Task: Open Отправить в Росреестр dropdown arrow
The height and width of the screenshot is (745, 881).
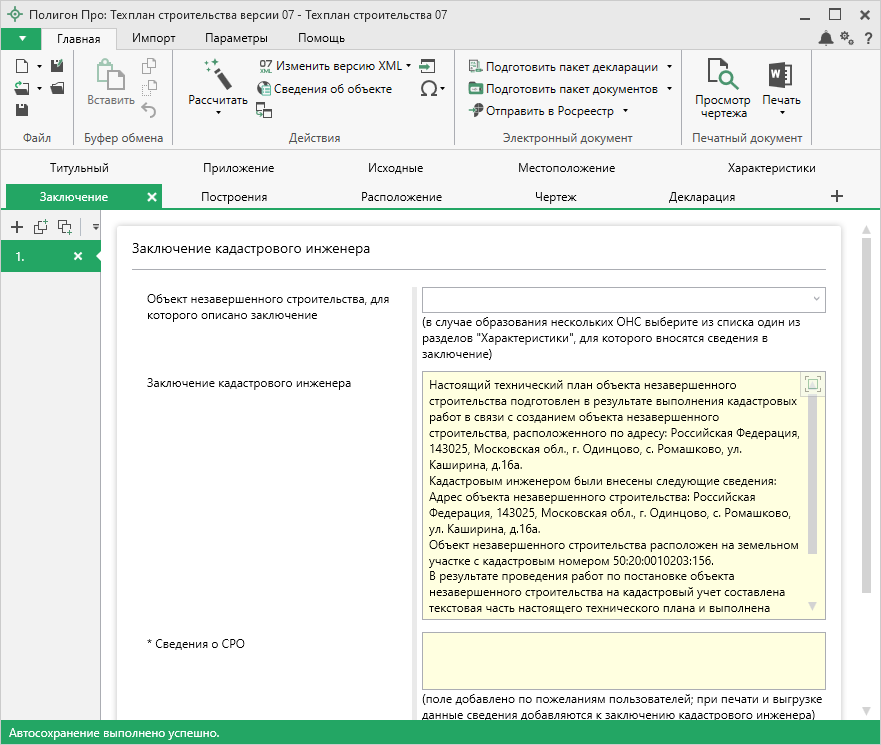Action: pyautogui.click(x=625, y=111)
